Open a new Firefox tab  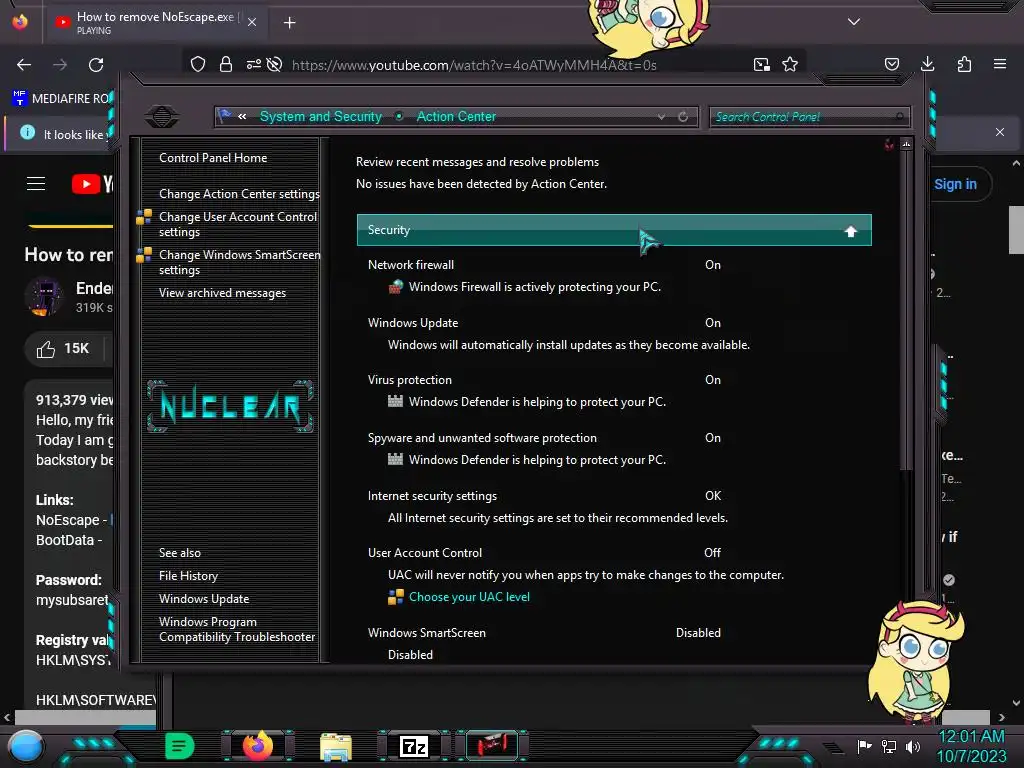coord(290,23)
